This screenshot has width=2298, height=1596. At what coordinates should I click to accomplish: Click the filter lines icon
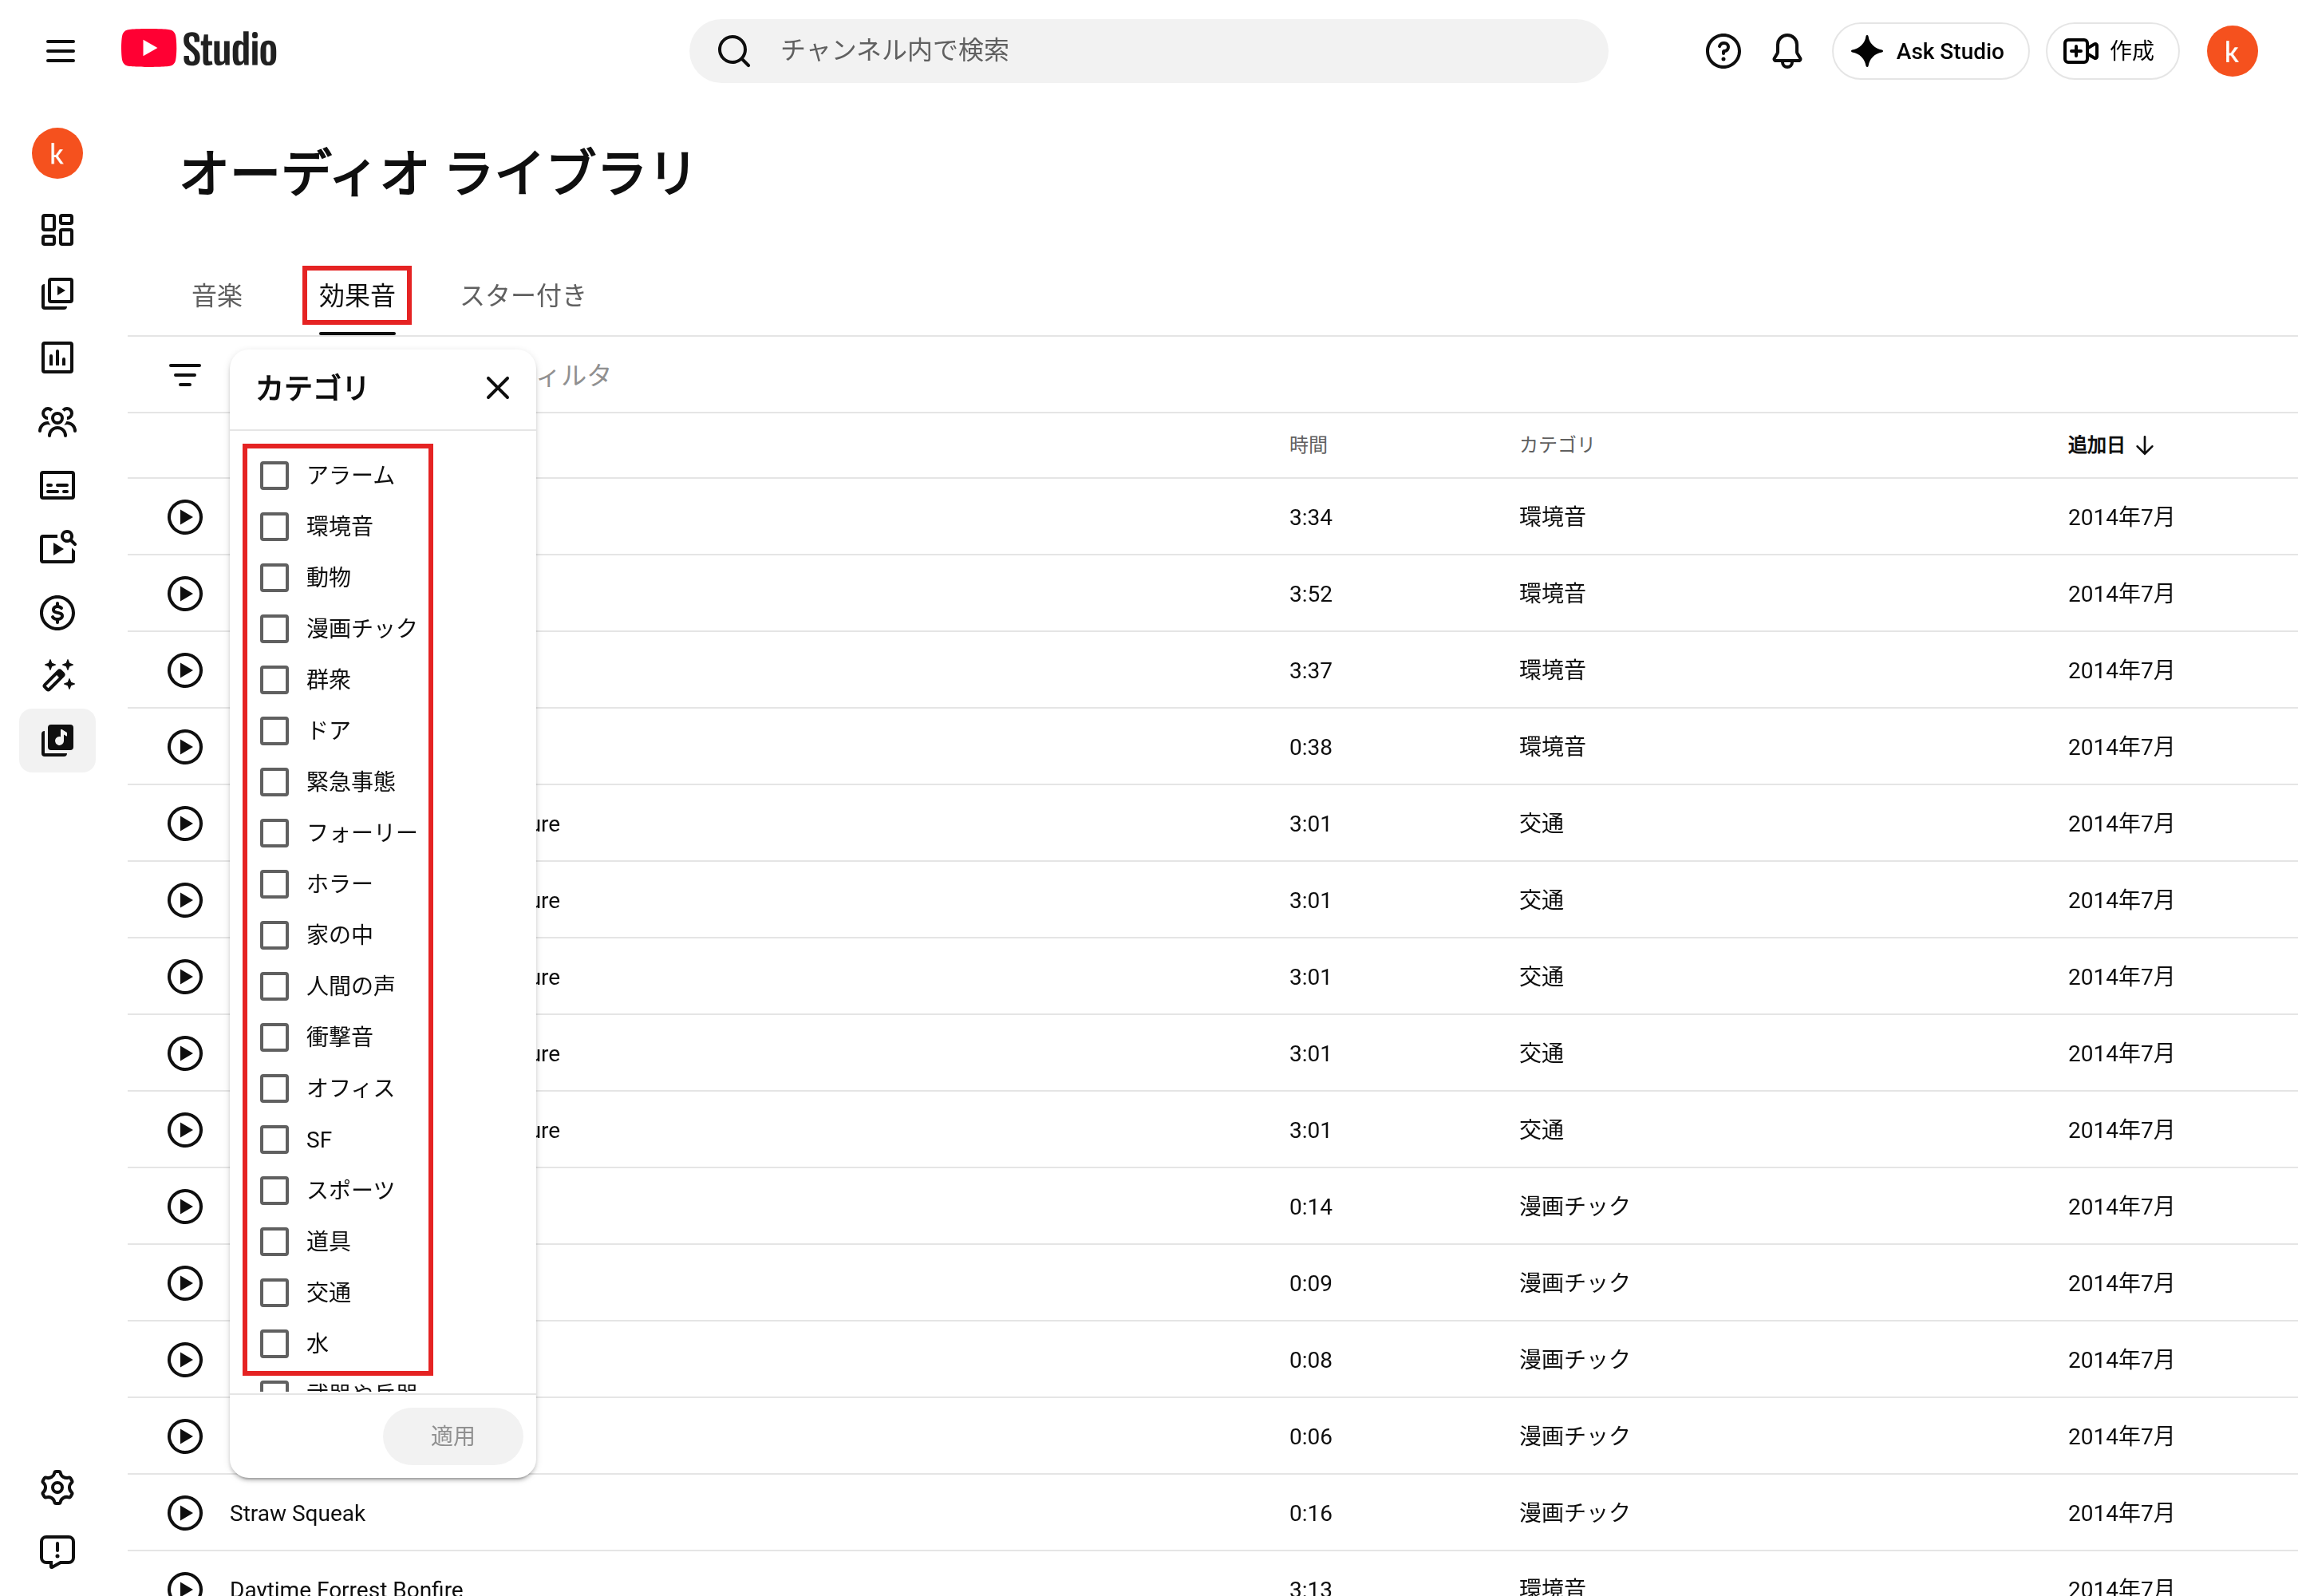point(185,376)
